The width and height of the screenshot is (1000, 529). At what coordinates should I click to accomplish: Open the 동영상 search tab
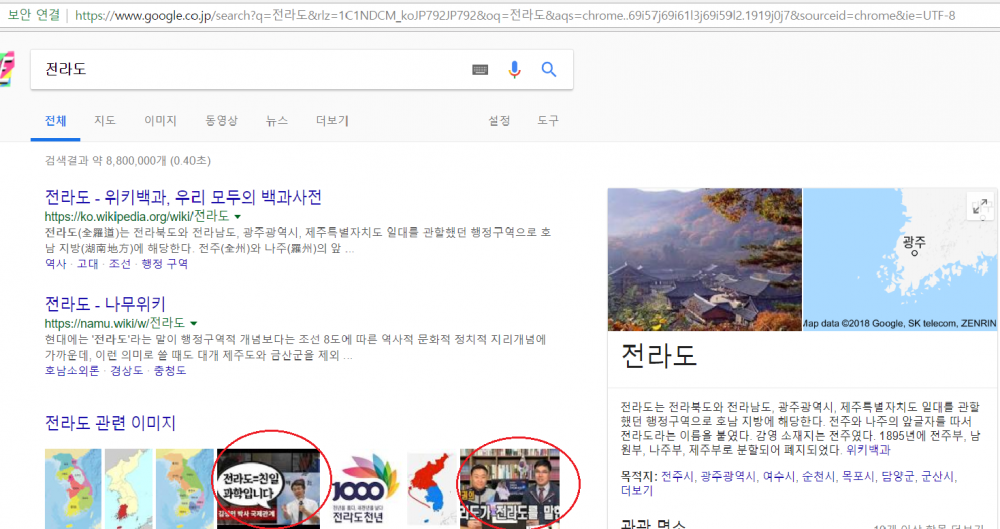tap(221, 121)
